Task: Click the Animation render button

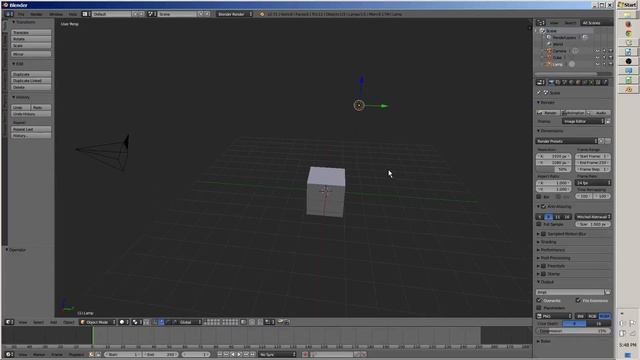Action: 573,113
